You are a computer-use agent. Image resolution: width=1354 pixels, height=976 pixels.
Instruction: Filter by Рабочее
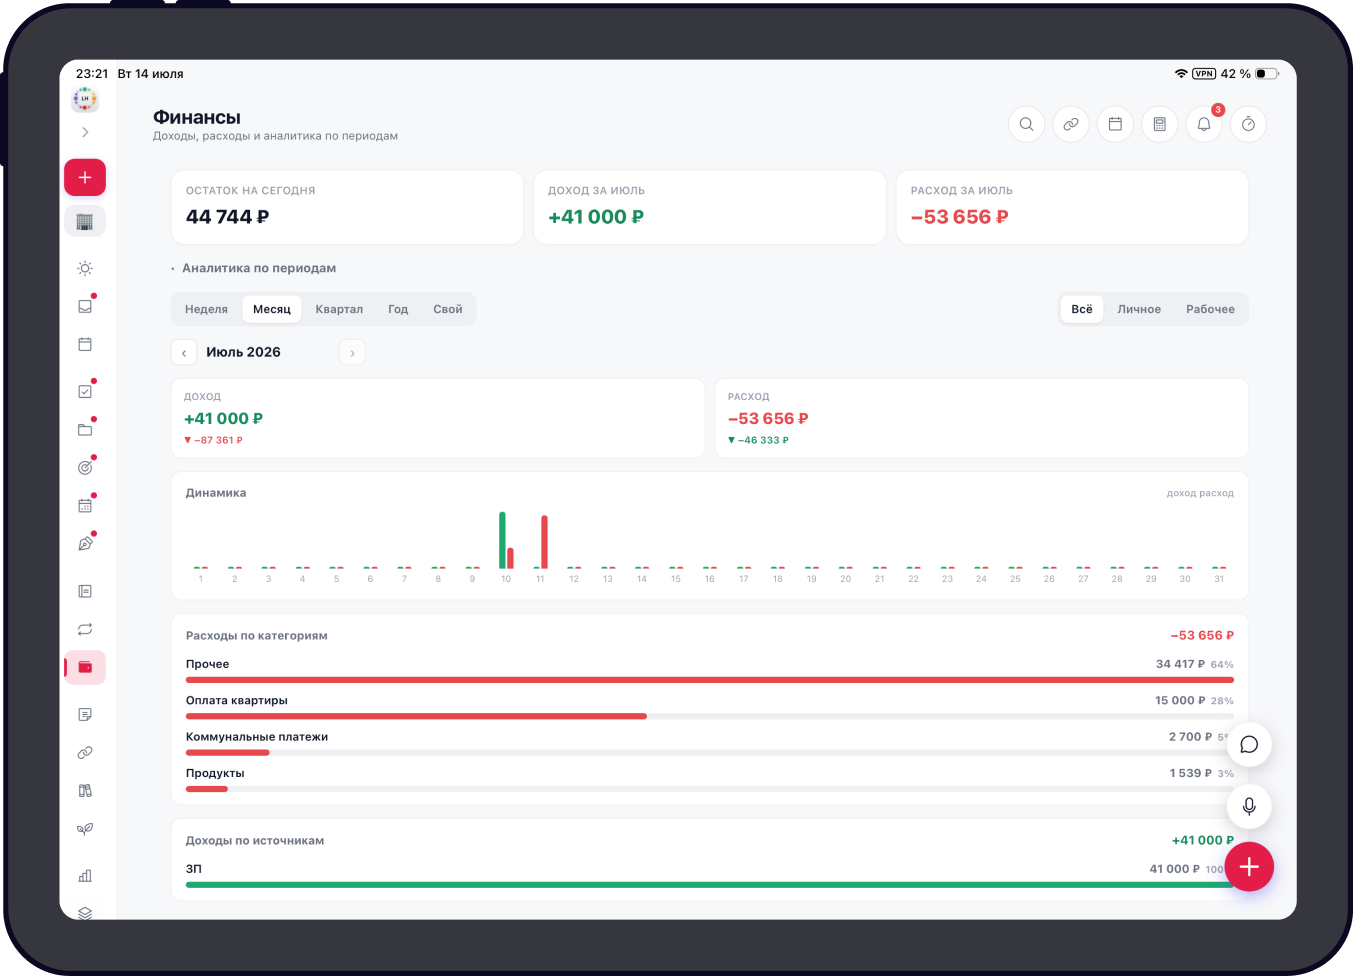point(1210,309)
